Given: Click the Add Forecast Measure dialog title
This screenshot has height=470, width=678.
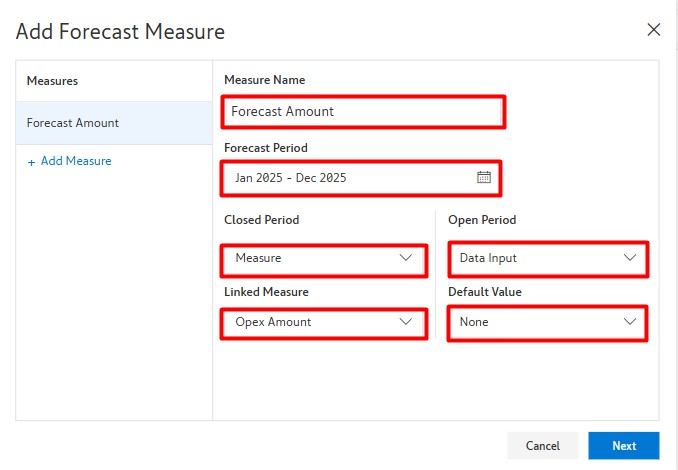Looking at the screenshot, I should [x=120, y=31].
